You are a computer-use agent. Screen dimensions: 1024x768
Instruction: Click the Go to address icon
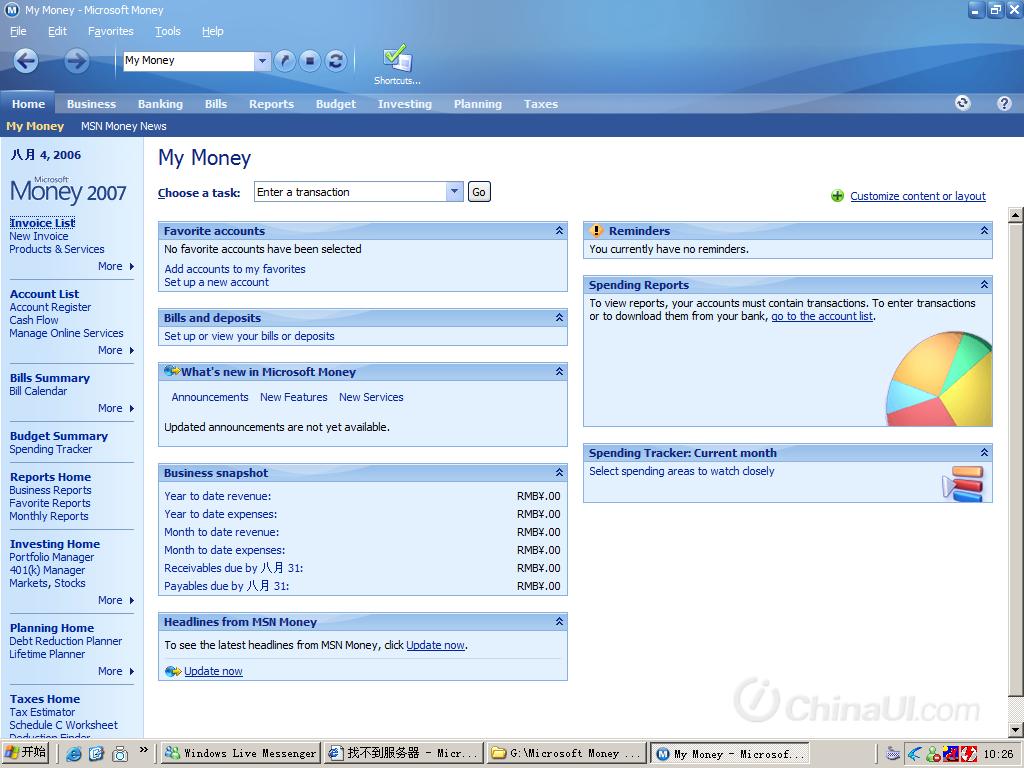point(285,61)
